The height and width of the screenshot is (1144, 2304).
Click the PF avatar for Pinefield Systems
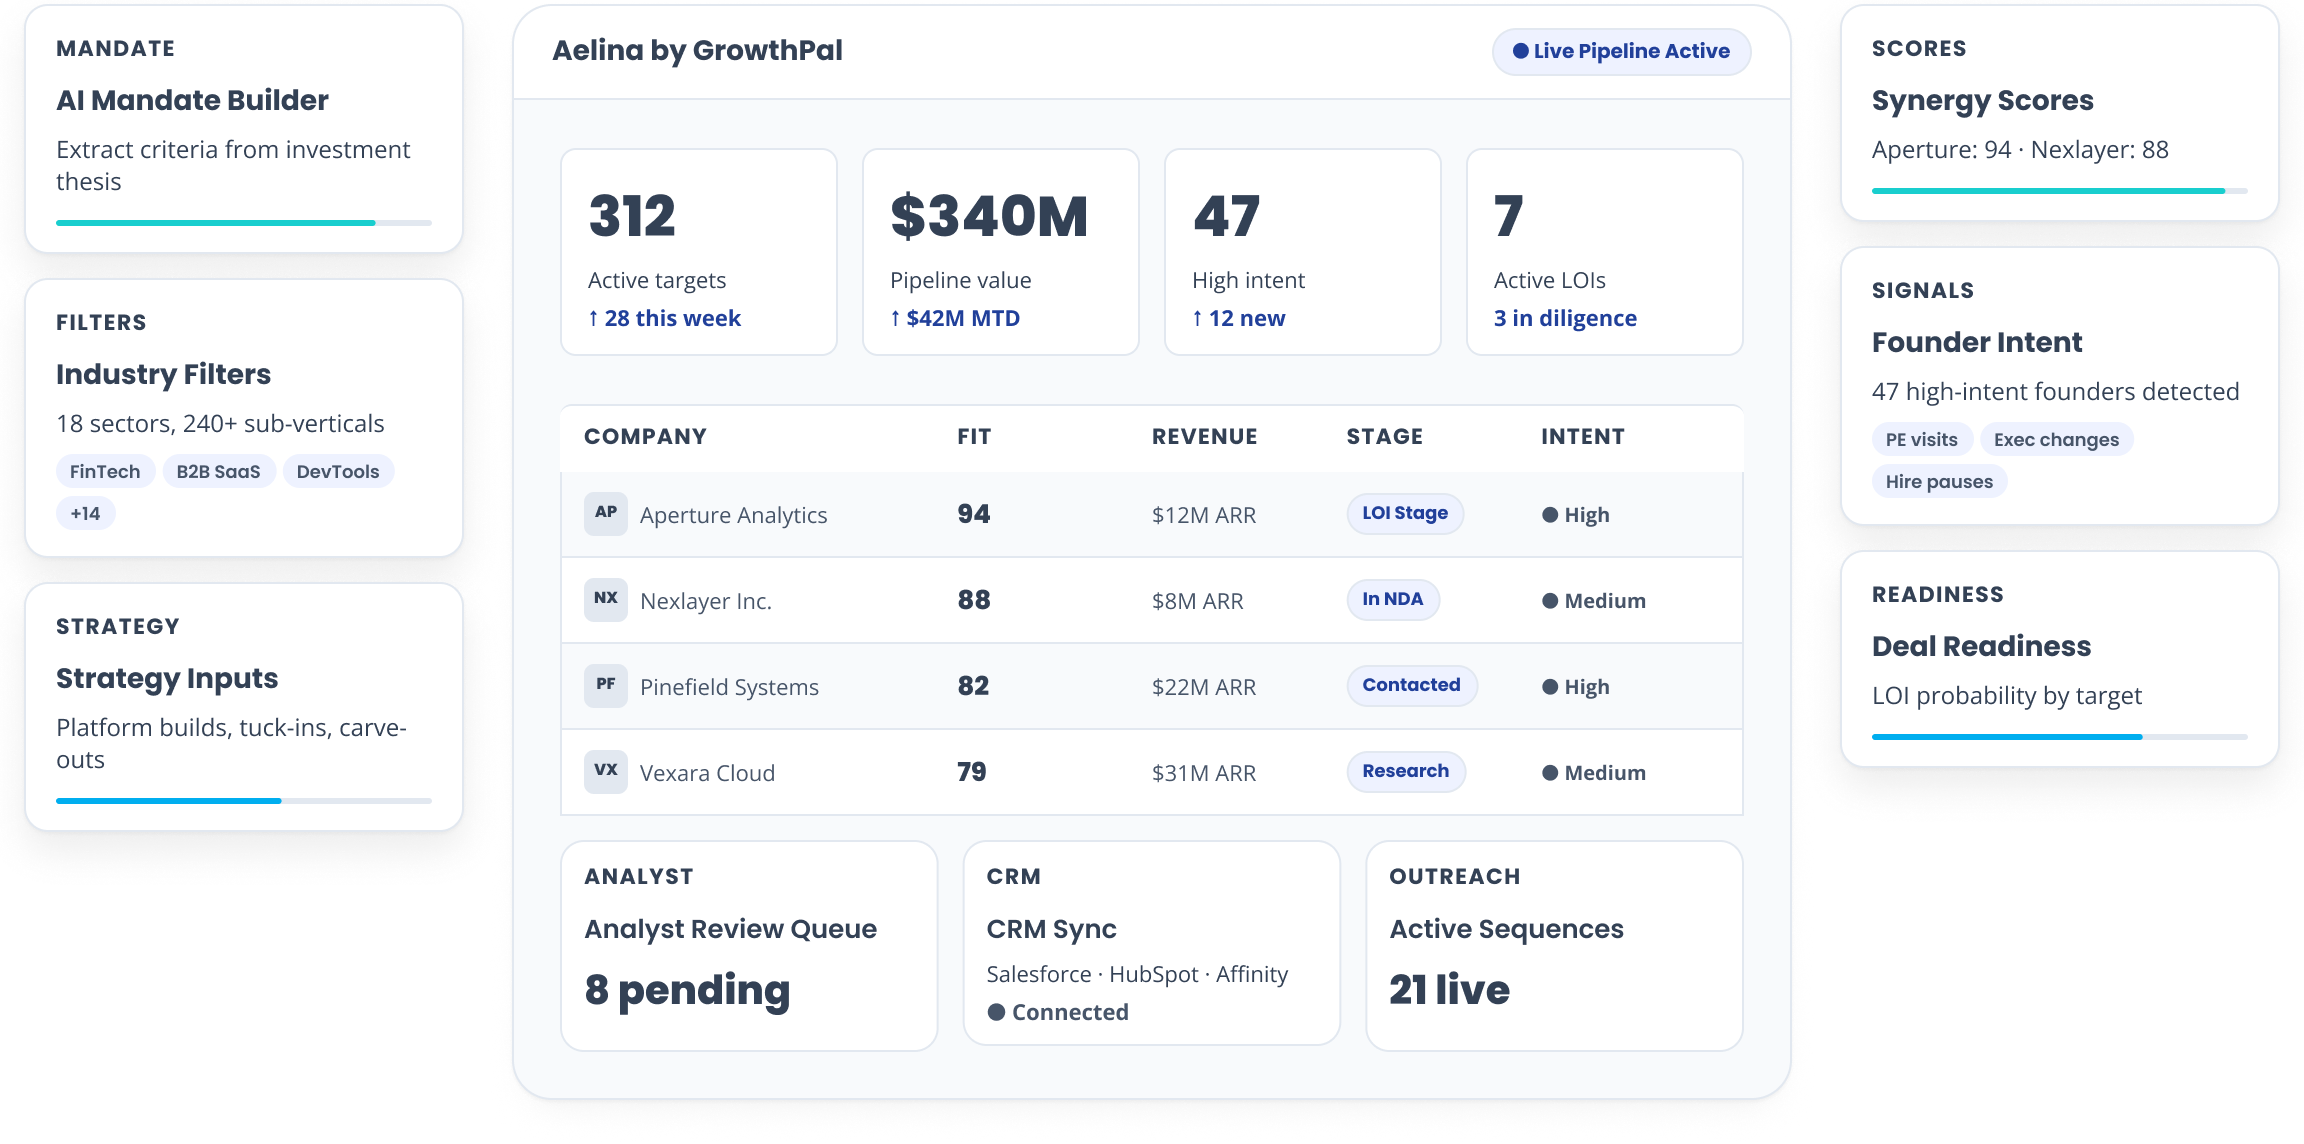(x=605, y=685)
